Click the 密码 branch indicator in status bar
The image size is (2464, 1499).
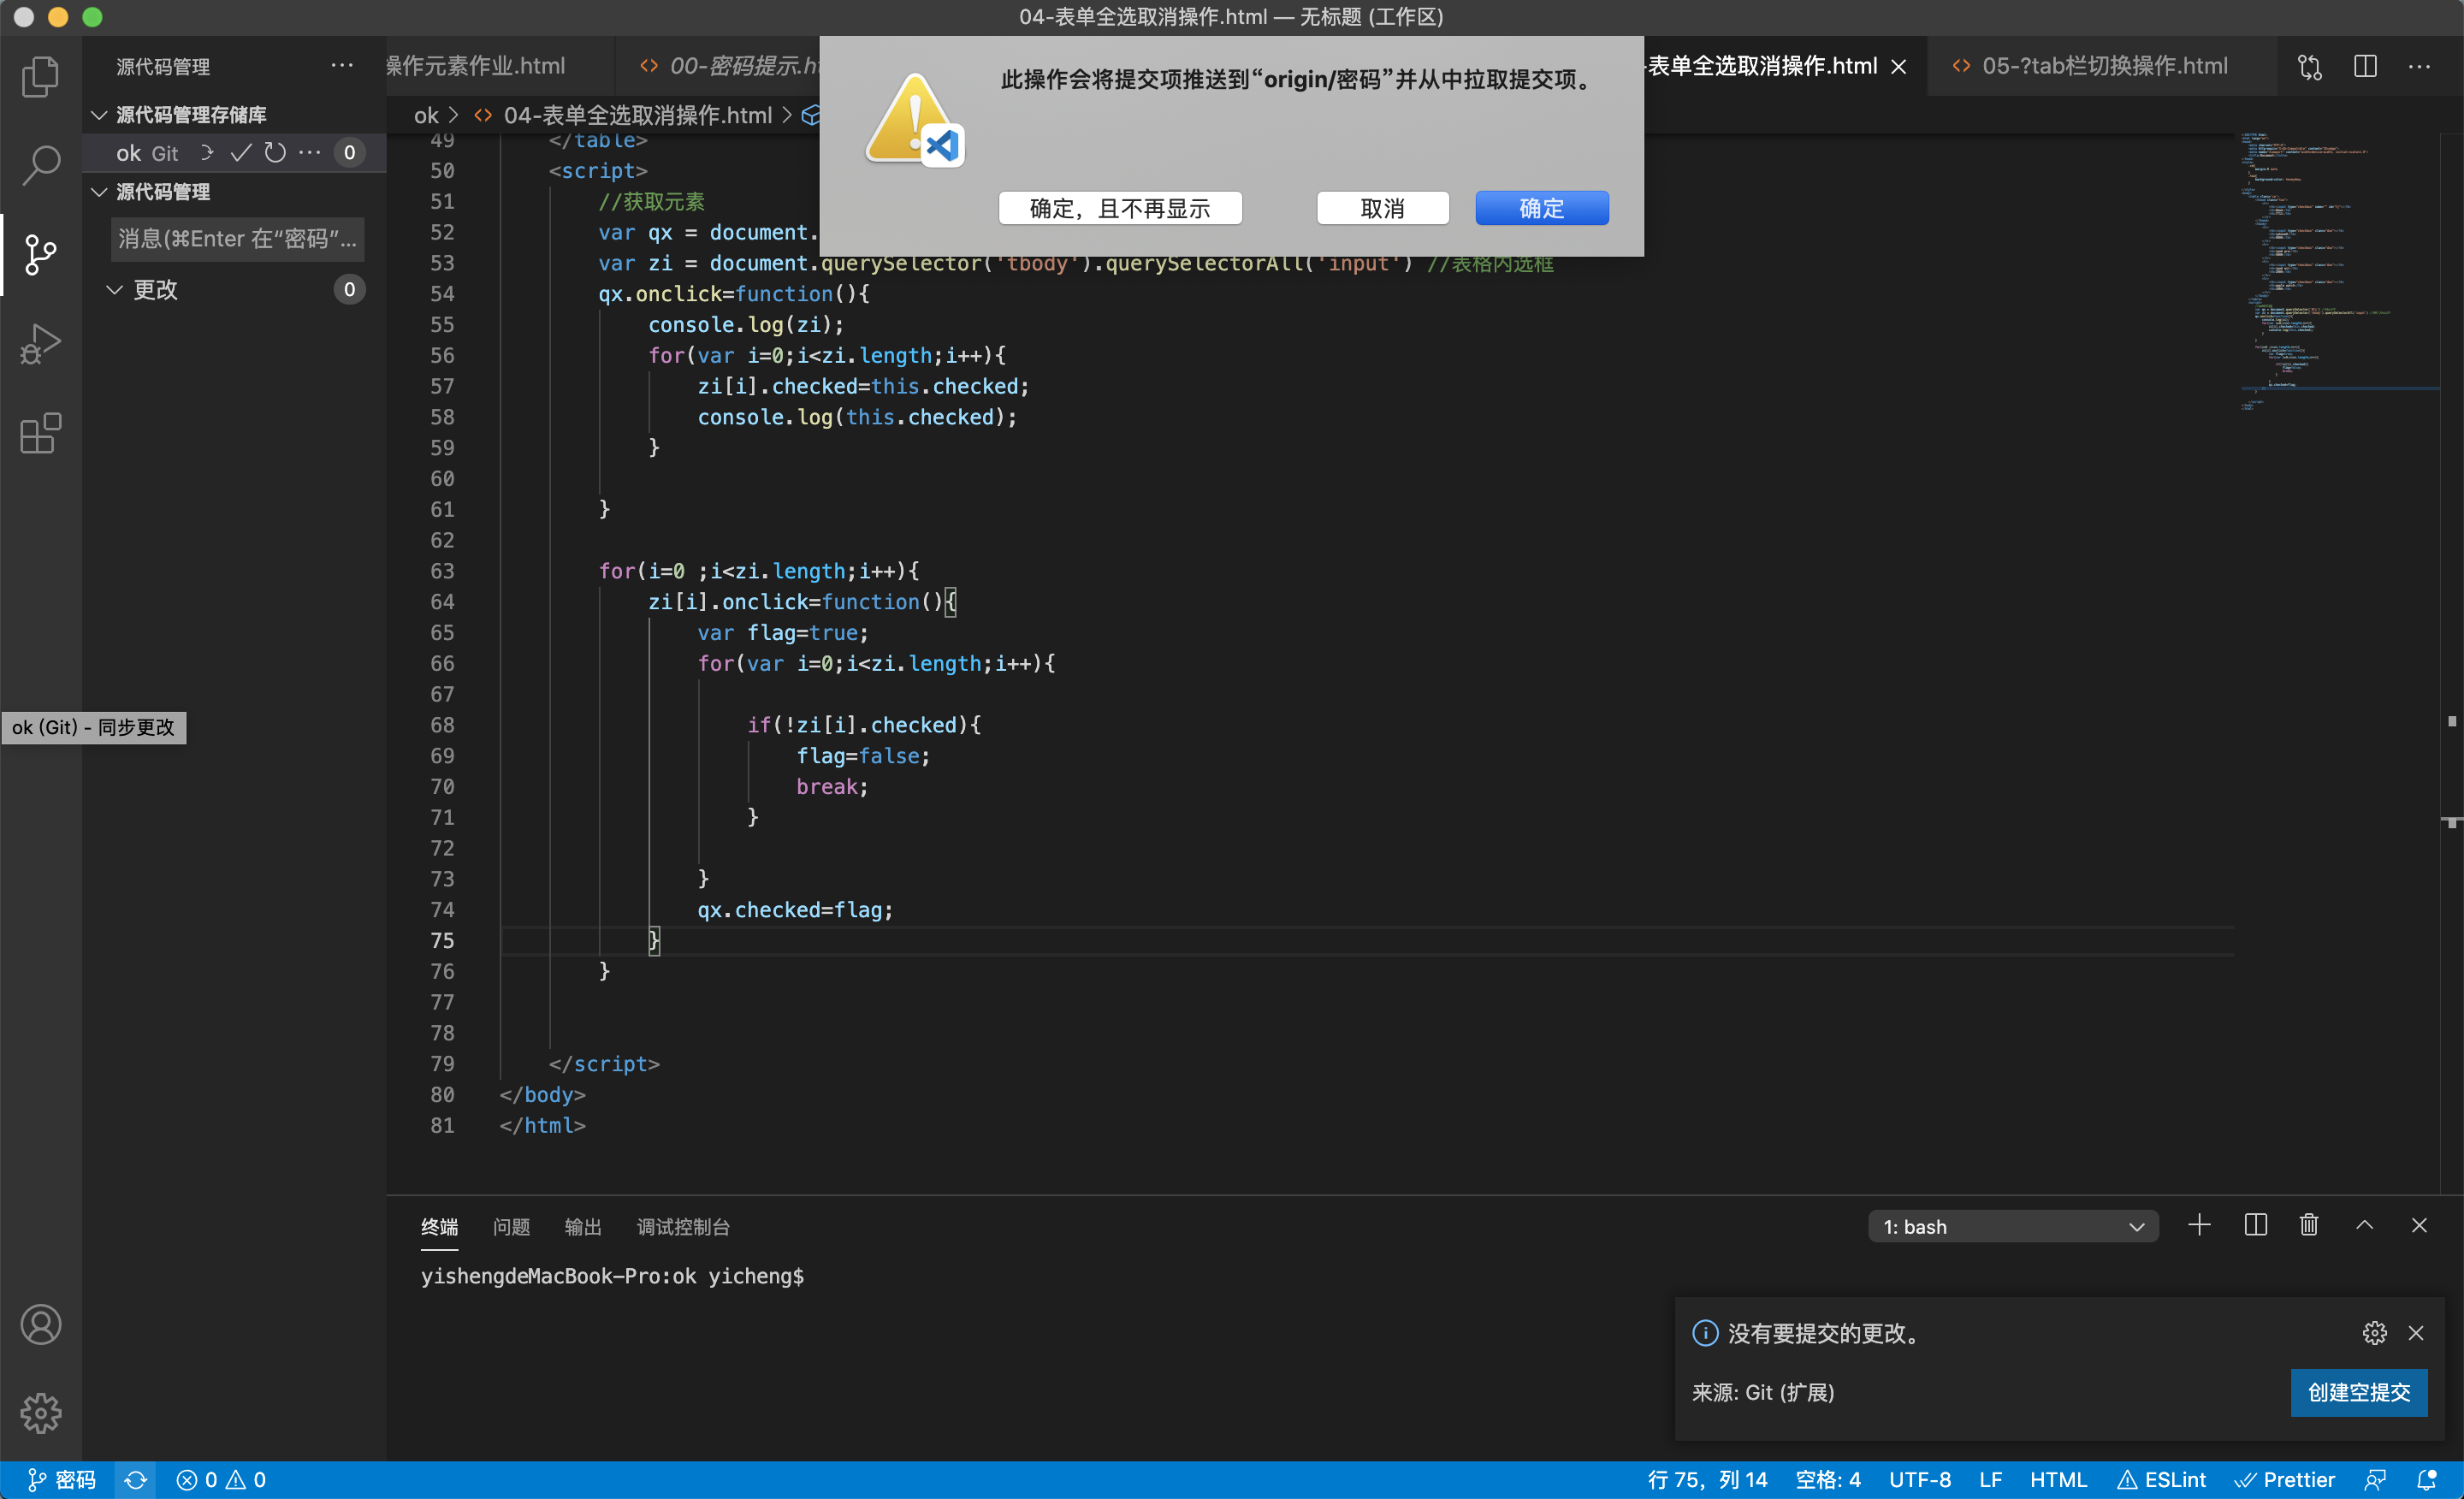[62, 1480]
